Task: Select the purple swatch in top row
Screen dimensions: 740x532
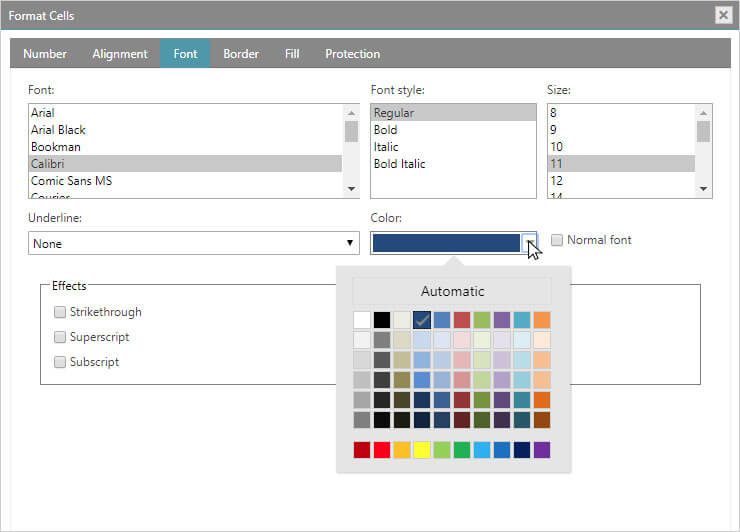Action: coord(502,320)
